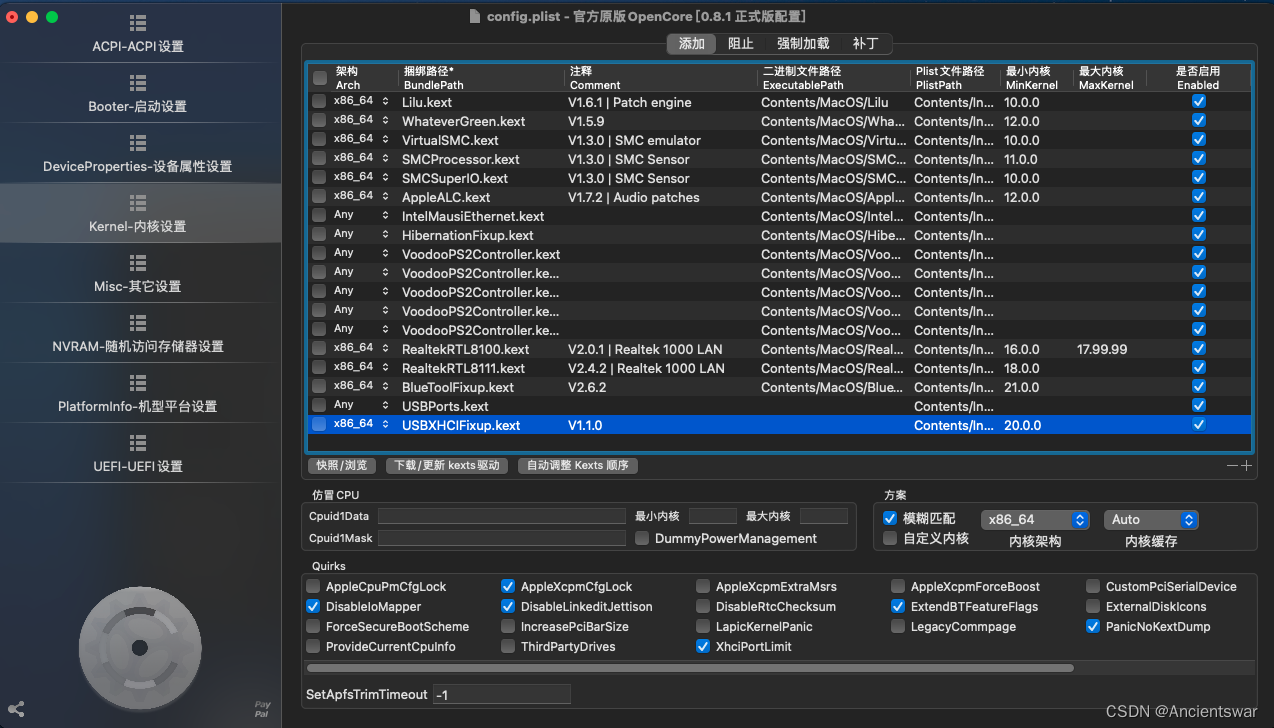This screenshot has width=1274, height=728.
Task: Enable the AppleCpuPmCfgLock quirk
Action: coord(314,587)
